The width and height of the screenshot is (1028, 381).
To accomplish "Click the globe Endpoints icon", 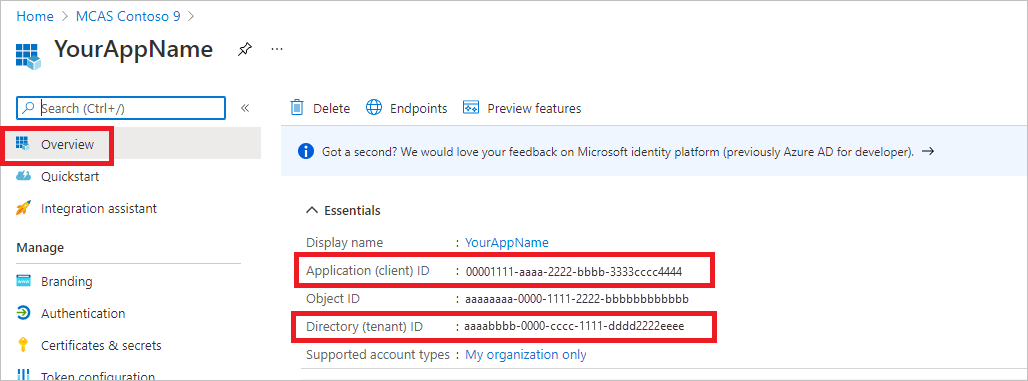I will [x=374, y=108].
